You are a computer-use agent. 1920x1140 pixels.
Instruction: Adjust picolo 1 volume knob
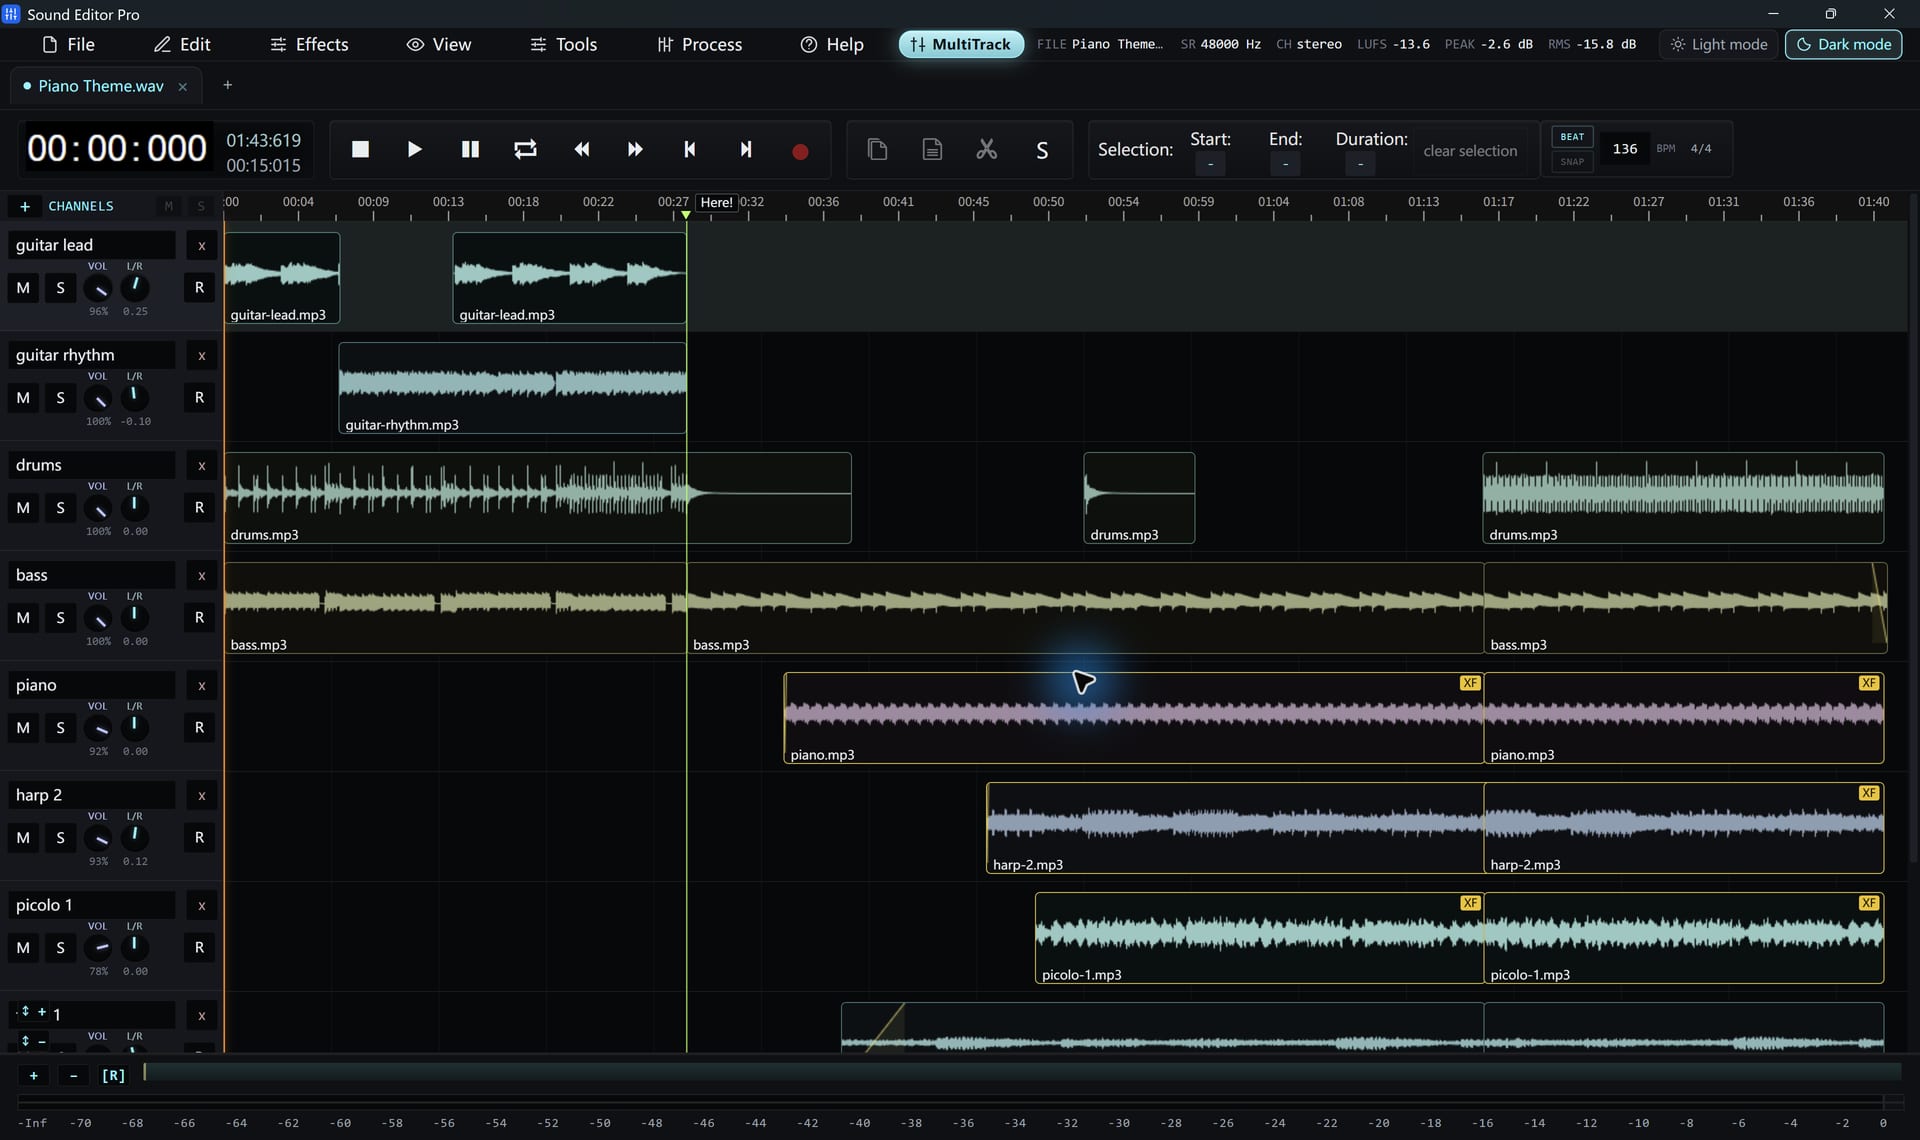tap(98, 948)
